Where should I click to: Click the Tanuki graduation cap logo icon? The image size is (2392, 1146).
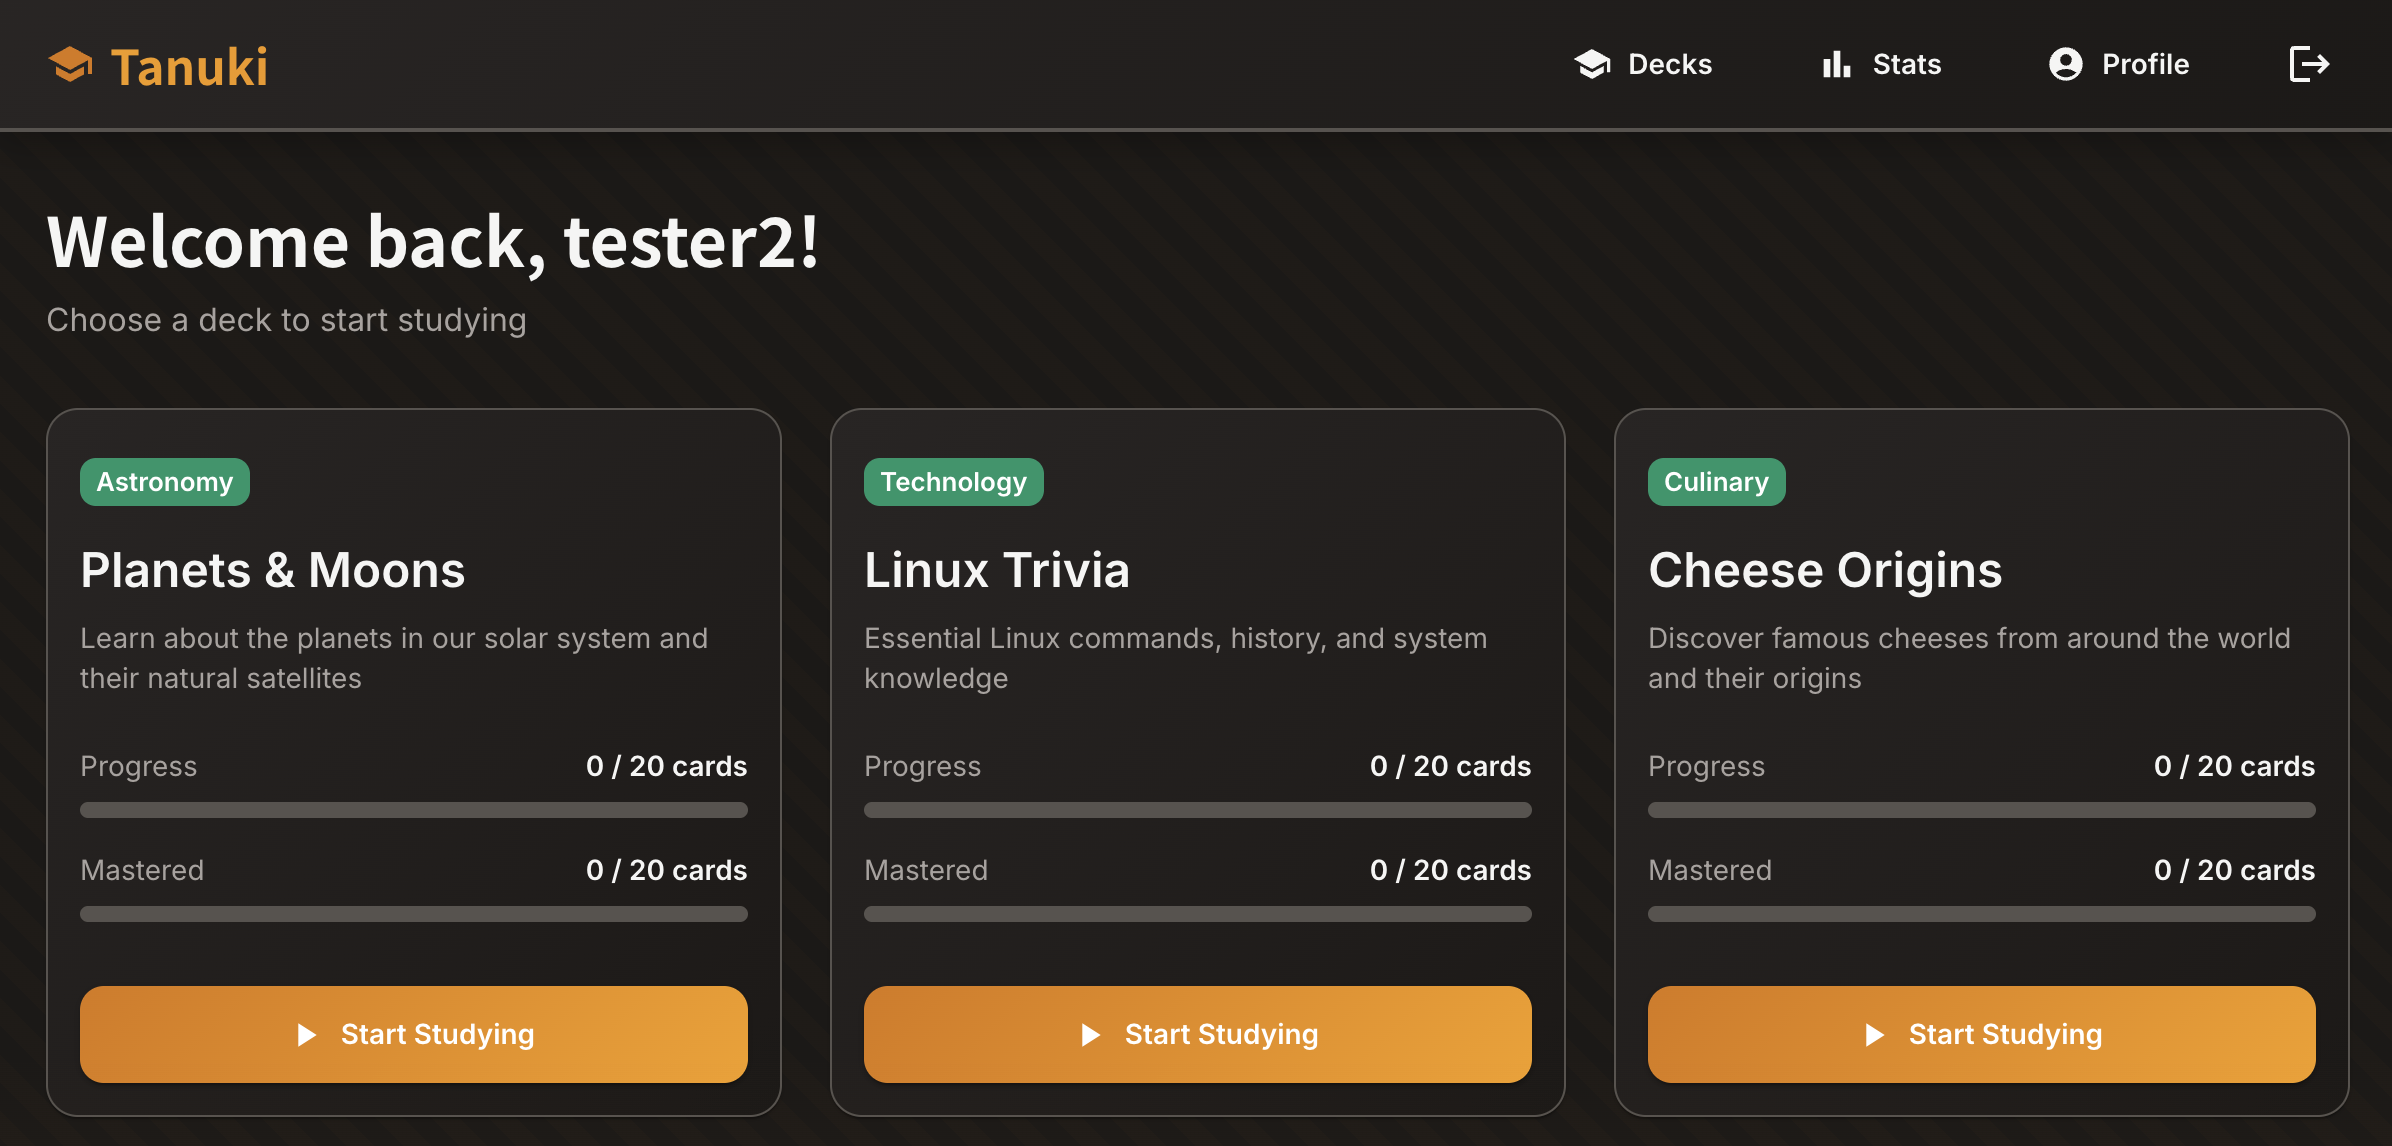(x=70, y=65)
